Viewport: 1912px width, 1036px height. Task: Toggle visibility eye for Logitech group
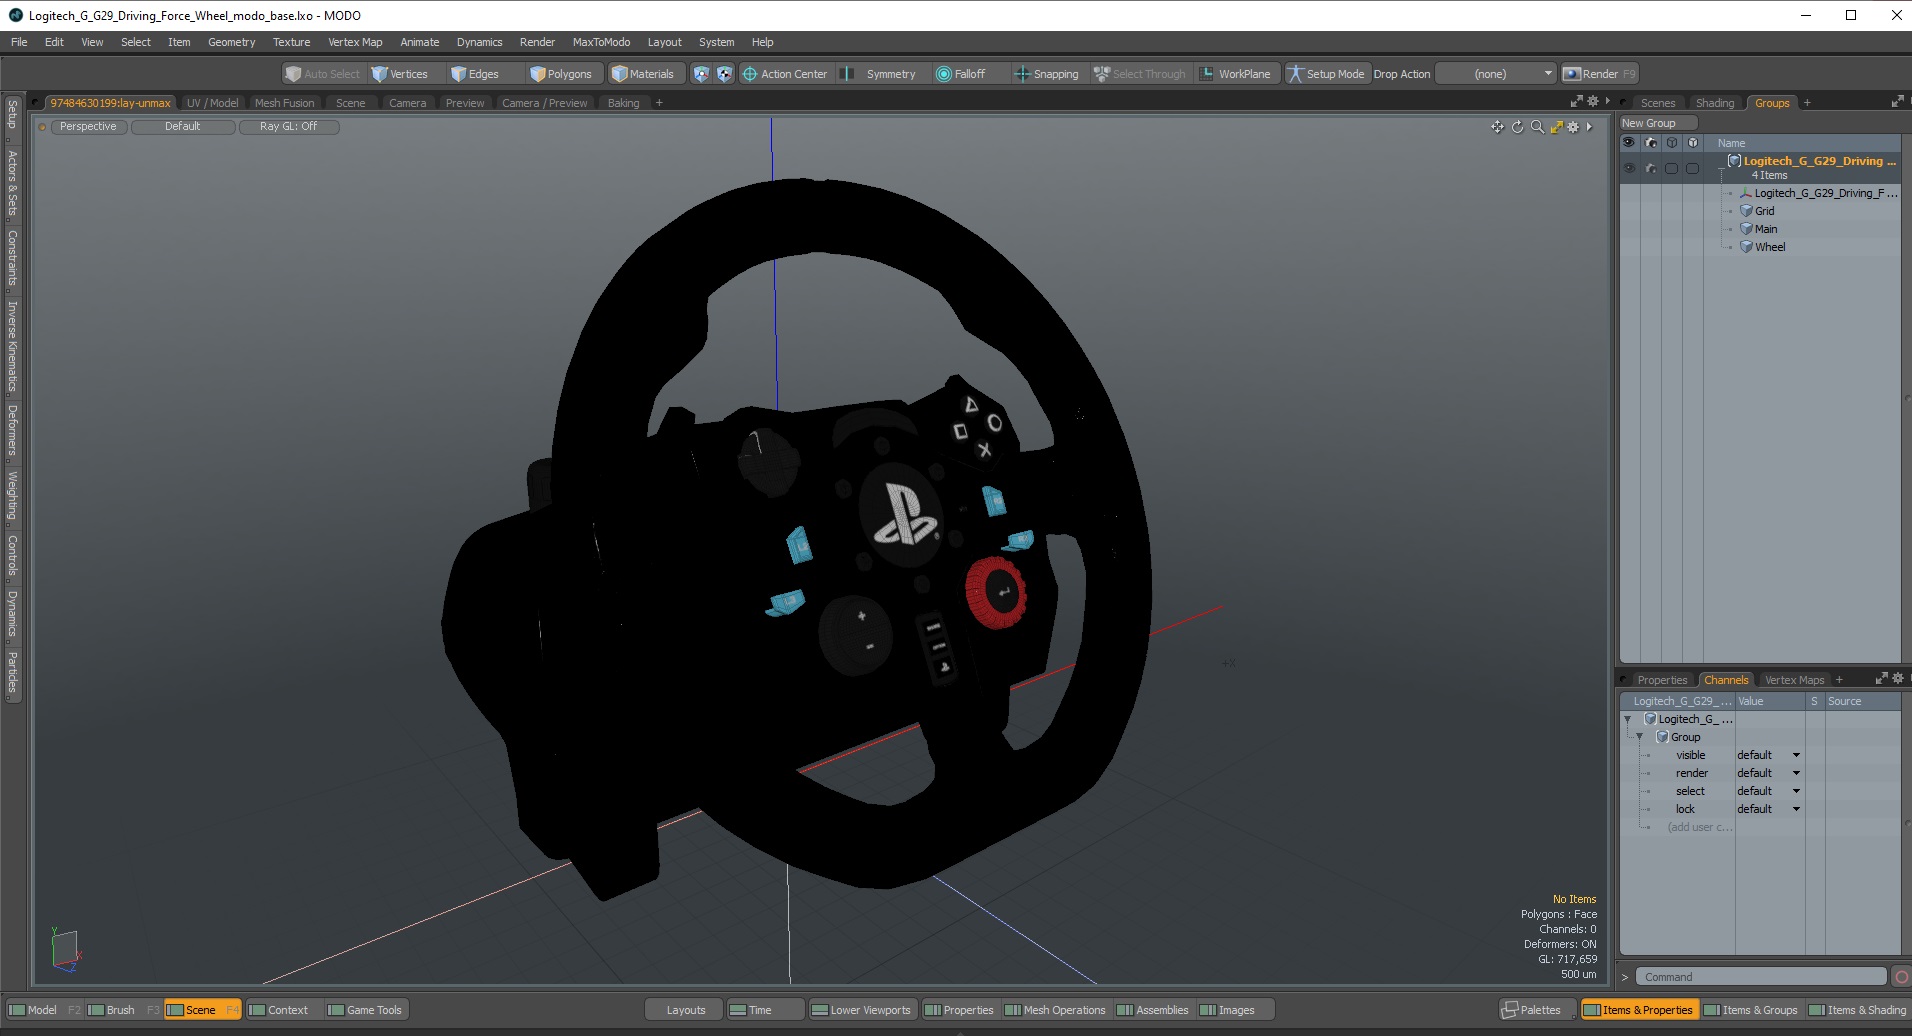click(x=1629, y=168)
